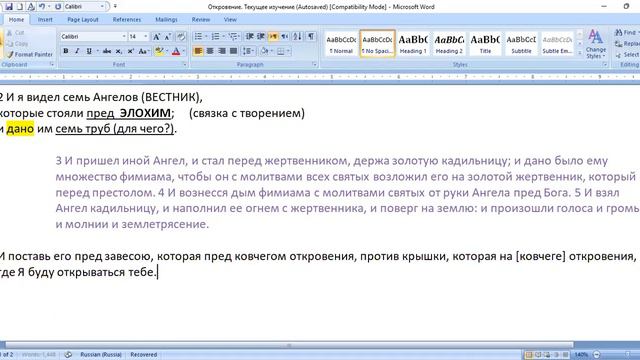Open the Home tab
640x360 pixels.
16,20
